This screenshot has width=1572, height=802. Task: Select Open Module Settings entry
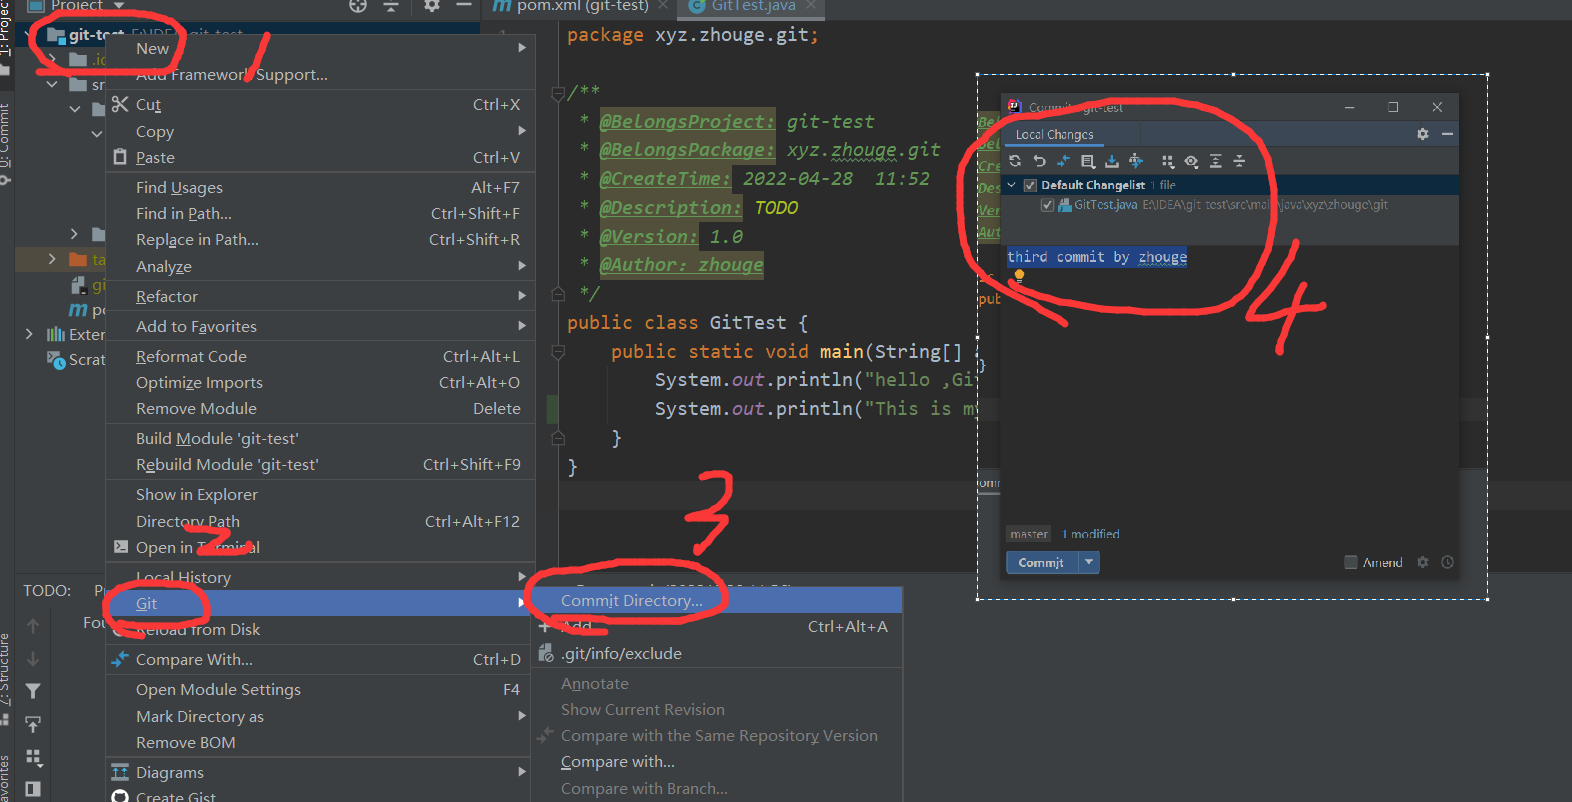click(320, 689)
